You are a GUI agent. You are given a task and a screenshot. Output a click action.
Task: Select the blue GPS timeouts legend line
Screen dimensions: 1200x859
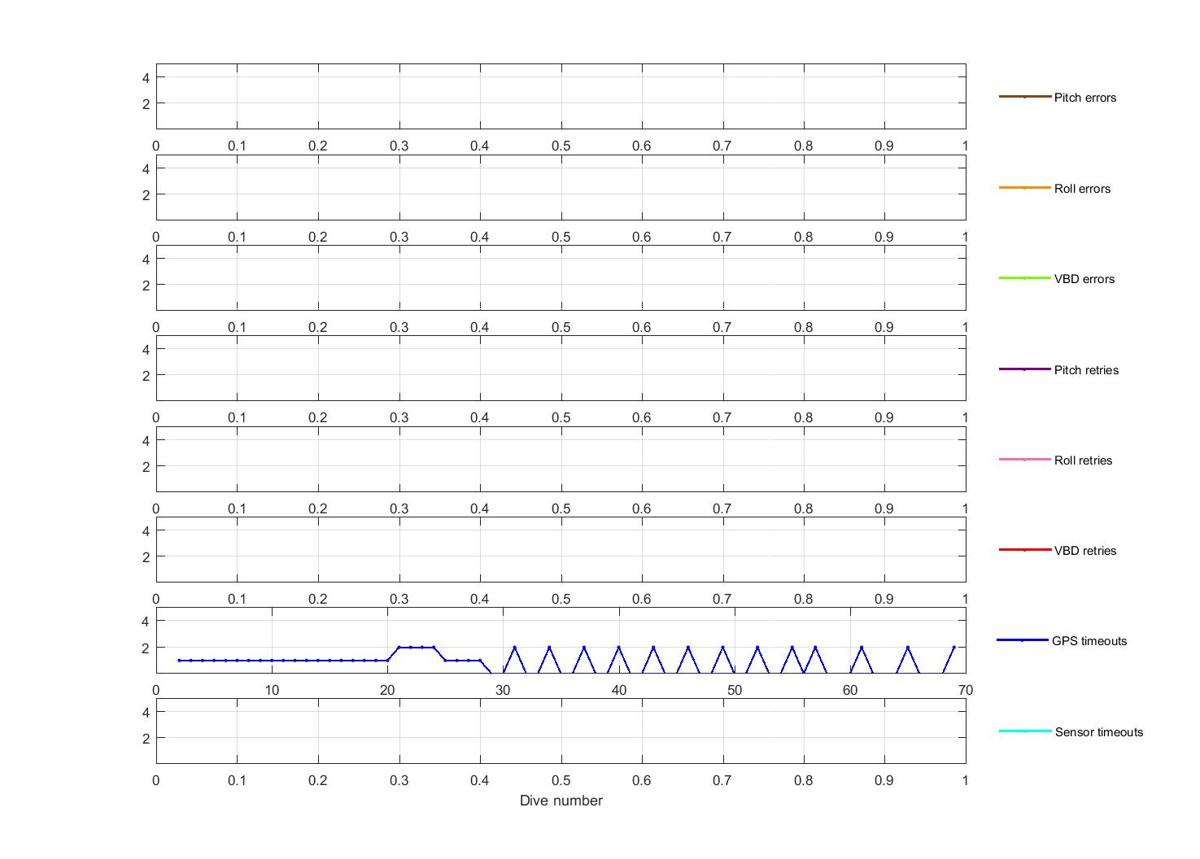coord(1022,640)
